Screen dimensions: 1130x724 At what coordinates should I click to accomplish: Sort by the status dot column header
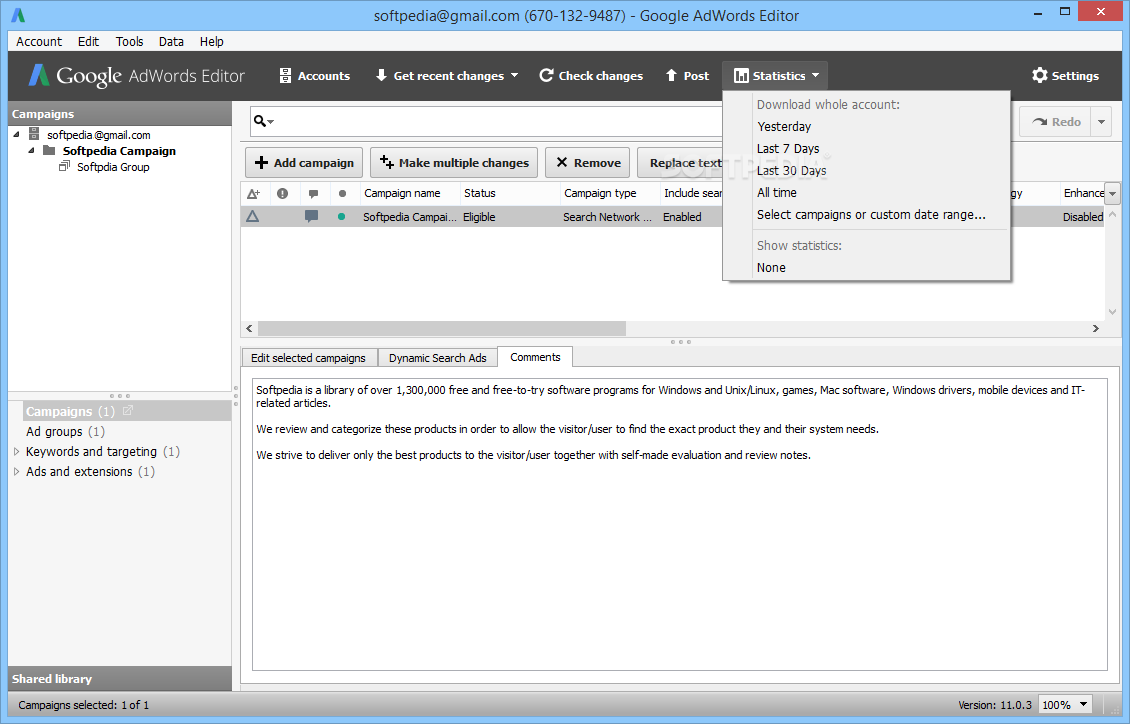point(342,193)
